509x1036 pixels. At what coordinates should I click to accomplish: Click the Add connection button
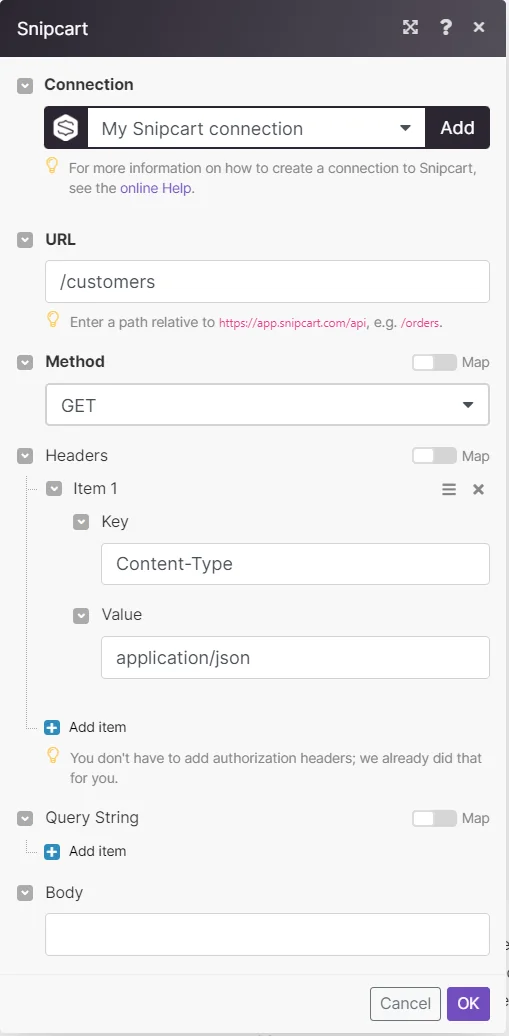tap(457, 128)
